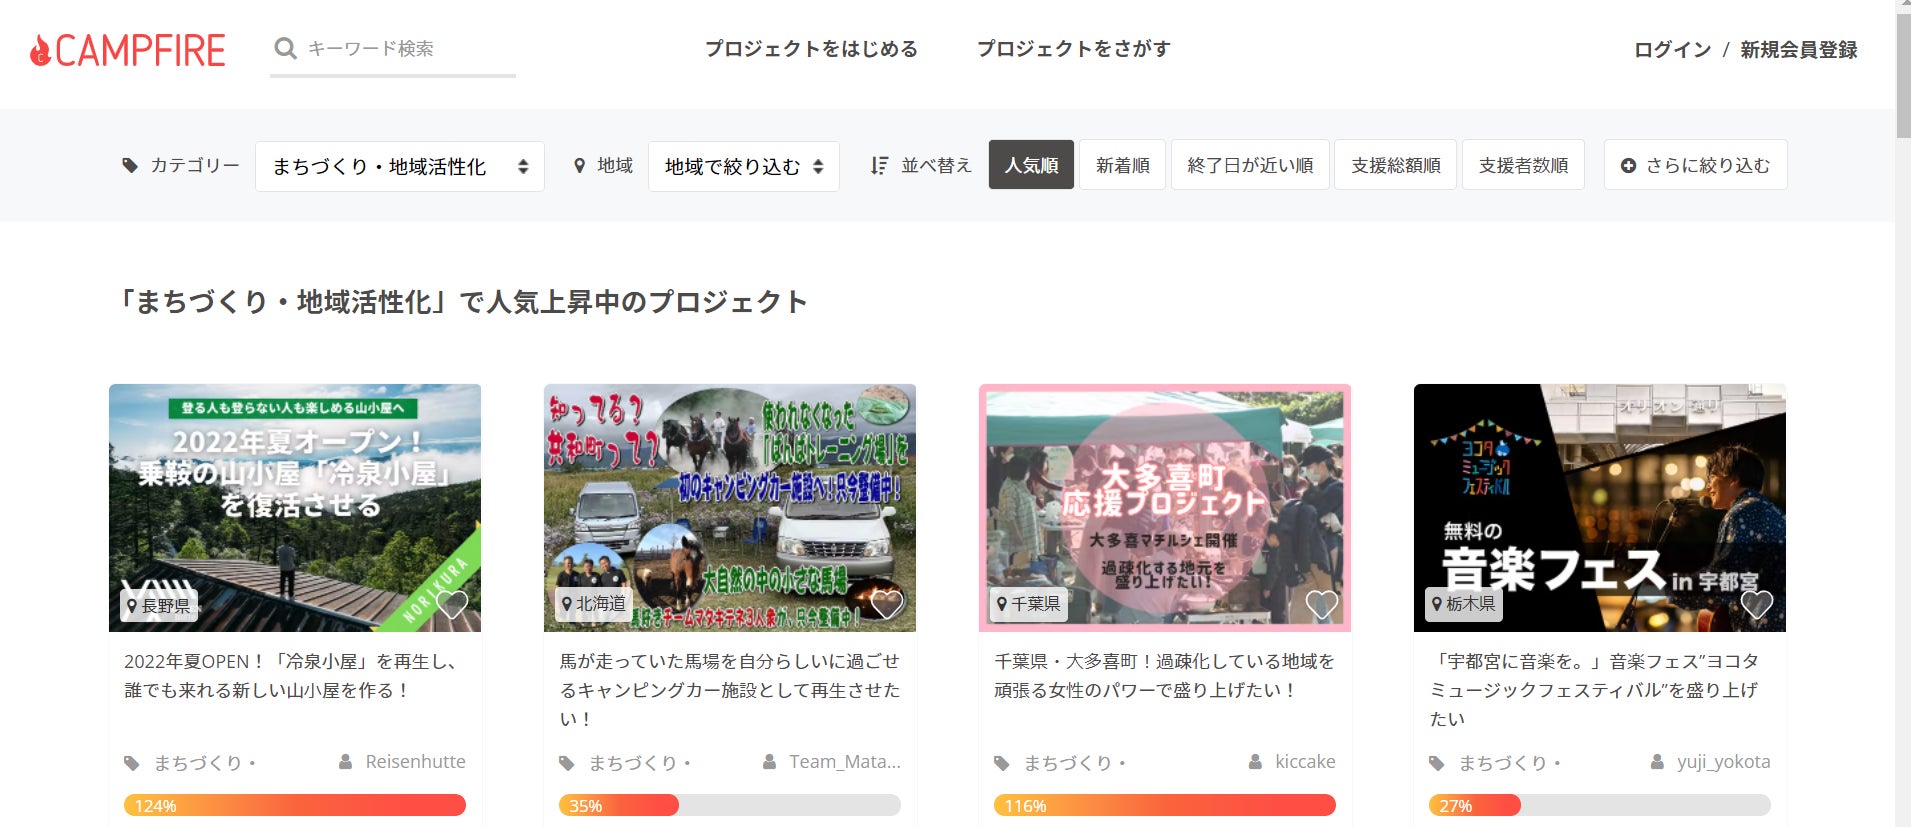Click plus icon on さらに絞り込む

point(1628,165)
